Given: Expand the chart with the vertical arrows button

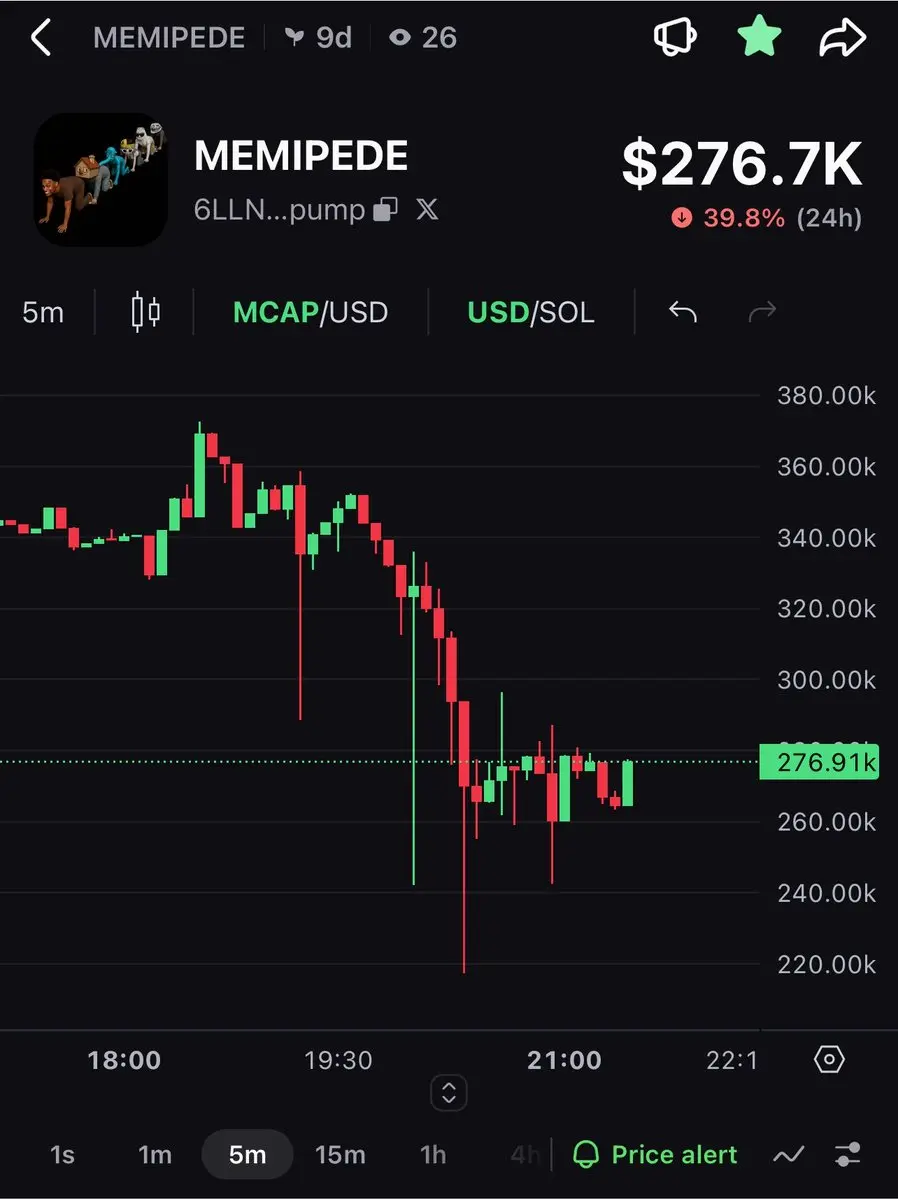Looking at the screenshot, I should pyautogui.click(x=449, y=1093).
